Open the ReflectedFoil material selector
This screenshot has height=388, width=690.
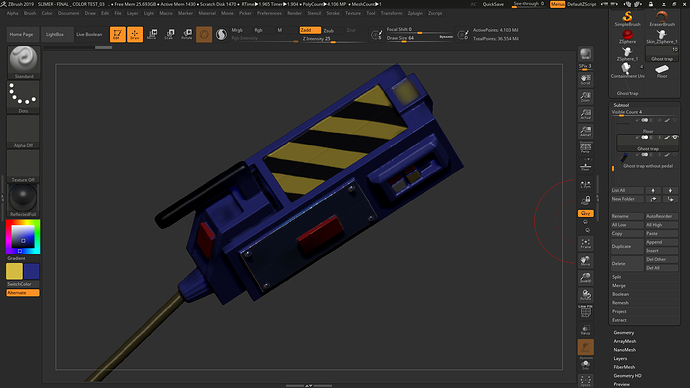point(23,200)
